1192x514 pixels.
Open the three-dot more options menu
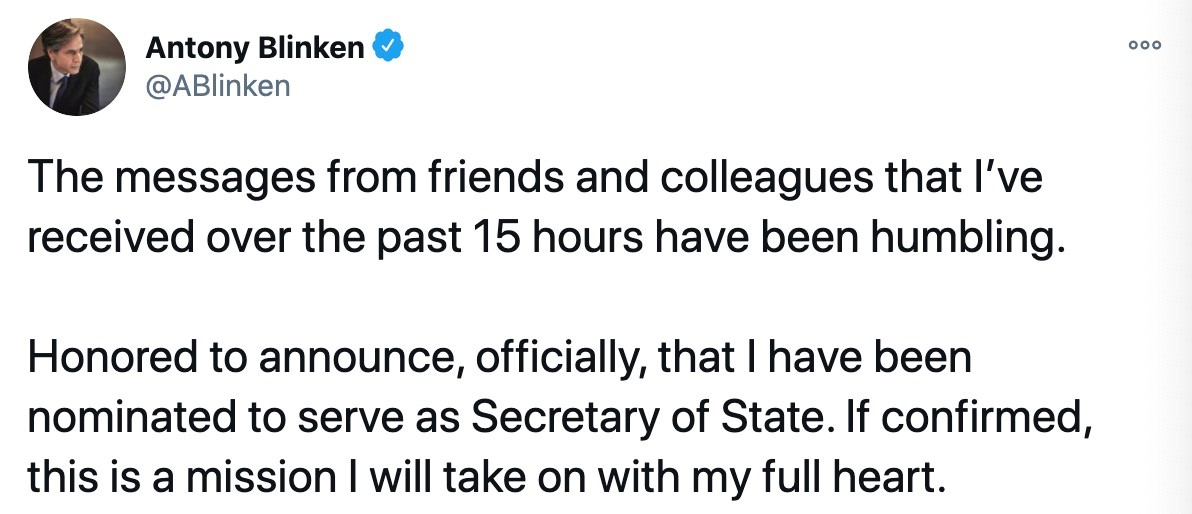click(x=1144, y=46)
